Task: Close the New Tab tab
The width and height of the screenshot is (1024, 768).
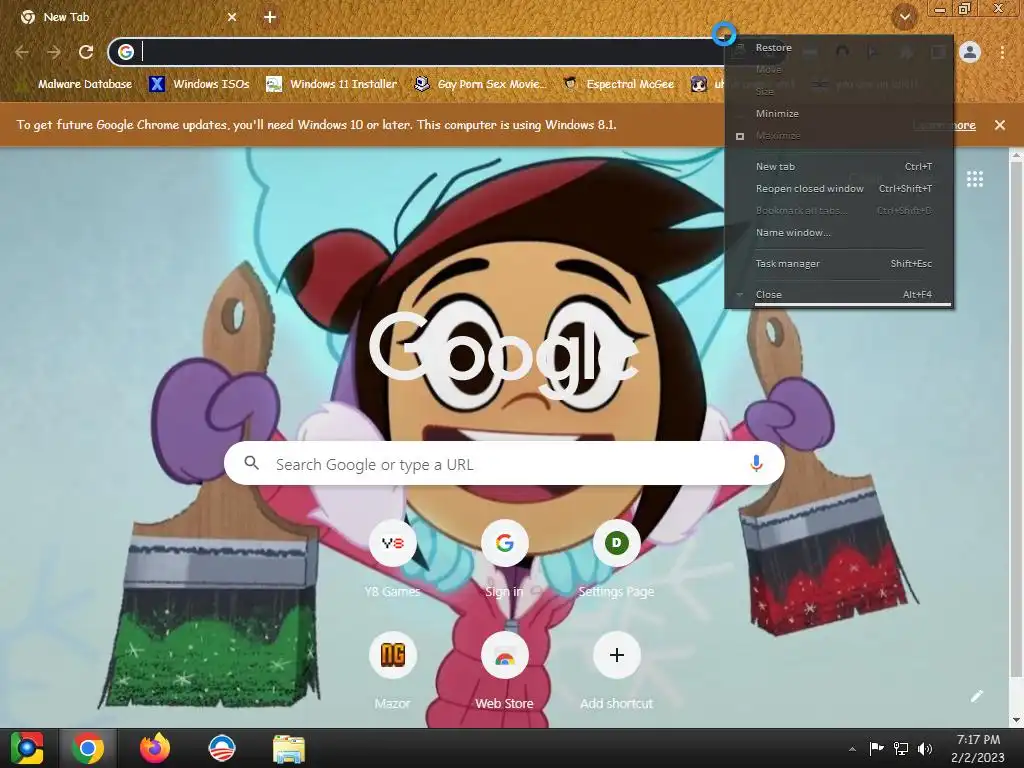Action: pos(232,18)
